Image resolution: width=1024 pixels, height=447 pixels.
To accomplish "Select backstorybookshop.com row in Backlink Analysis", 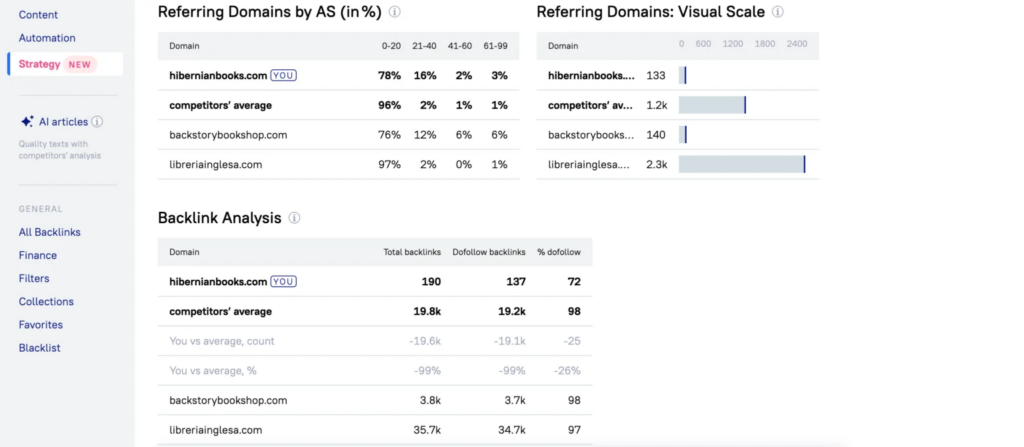I will pyautogui.click(x=228, y=400).
